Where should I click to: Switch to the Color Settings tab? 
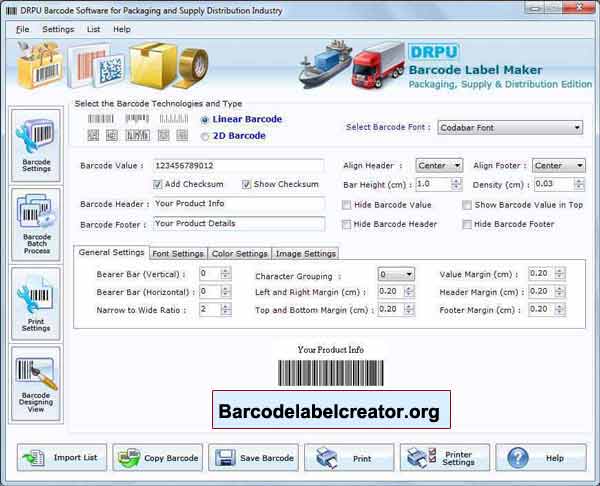click(x=240, y=254)
